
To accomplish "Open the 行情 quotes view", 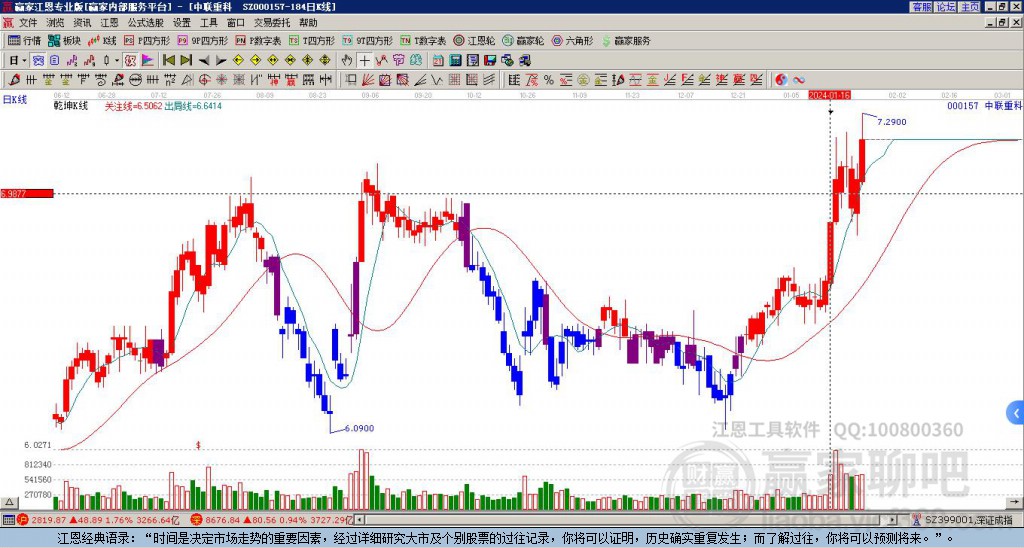I will pyautogui.click(x=24, y=41).
